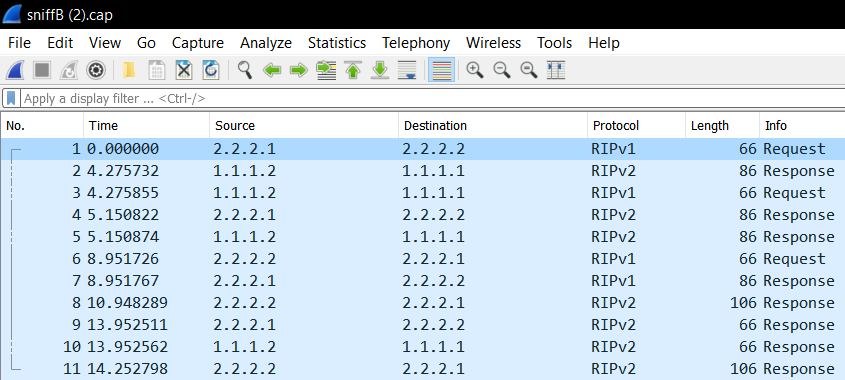Sort by the Destination column header
Viewport: 845px width, 380px height.
(493, 126)
